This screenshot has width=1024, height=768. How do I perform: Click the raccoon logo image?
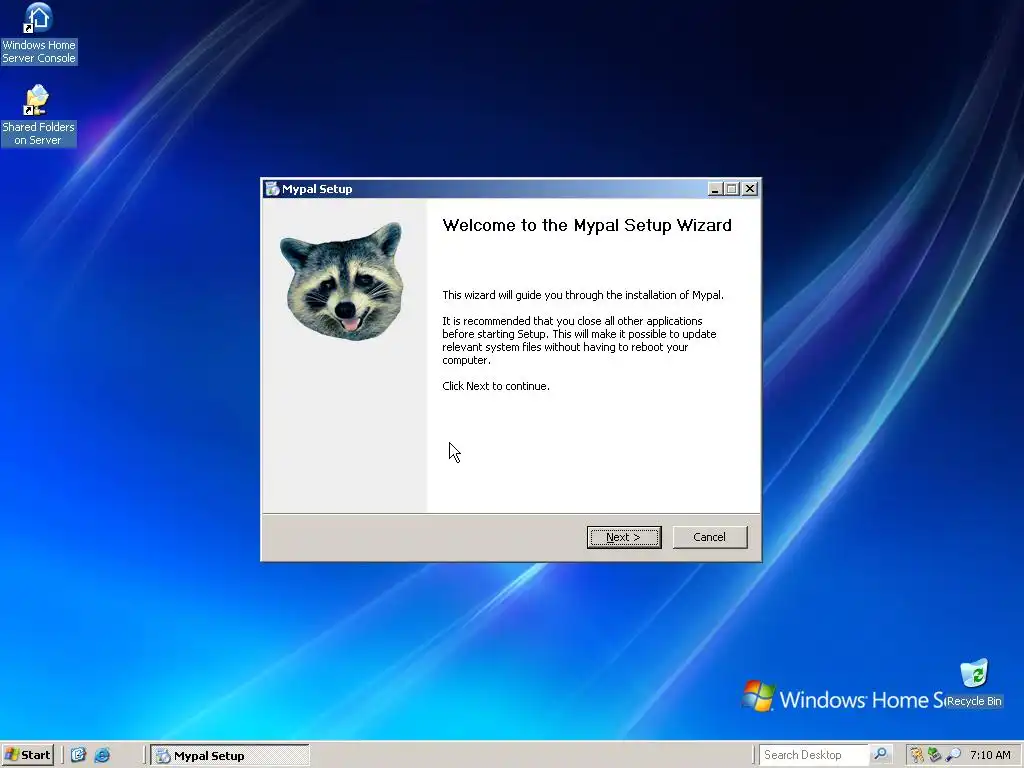pos(342,281)
